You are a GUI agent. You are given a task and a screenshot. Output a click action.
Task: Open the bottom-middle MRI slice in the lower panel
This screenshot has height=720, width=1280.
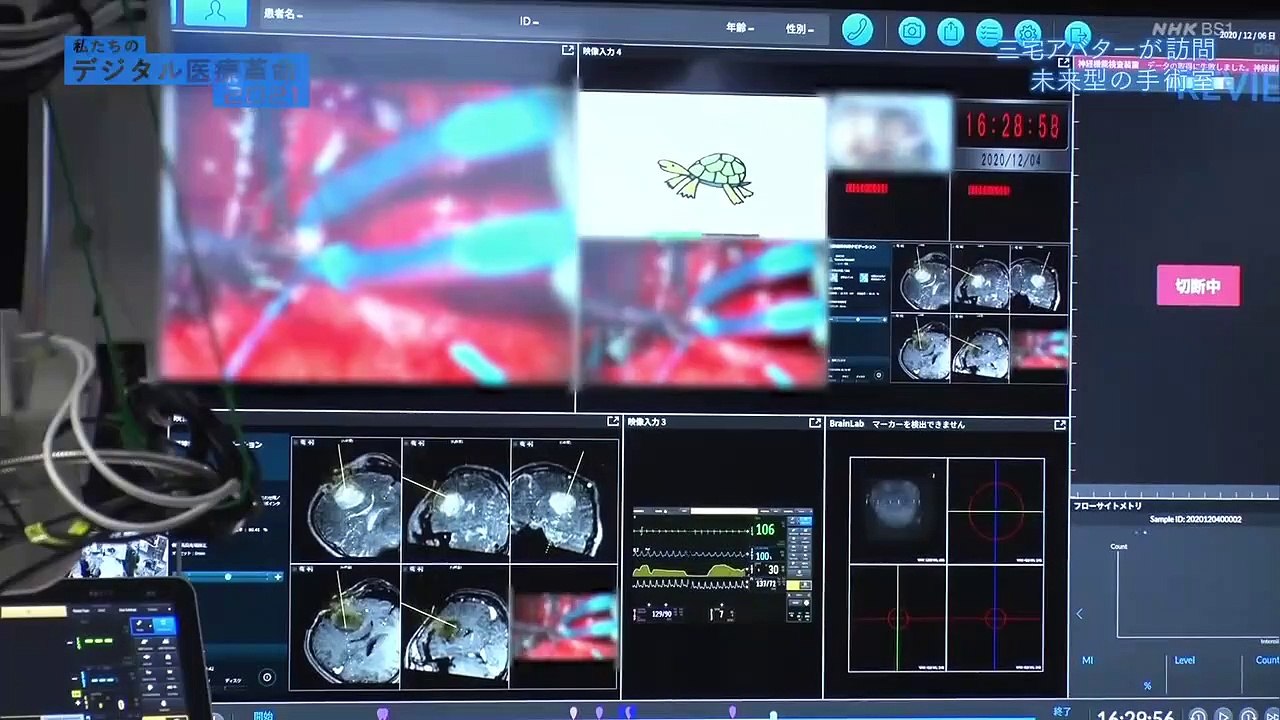[456, 626]
